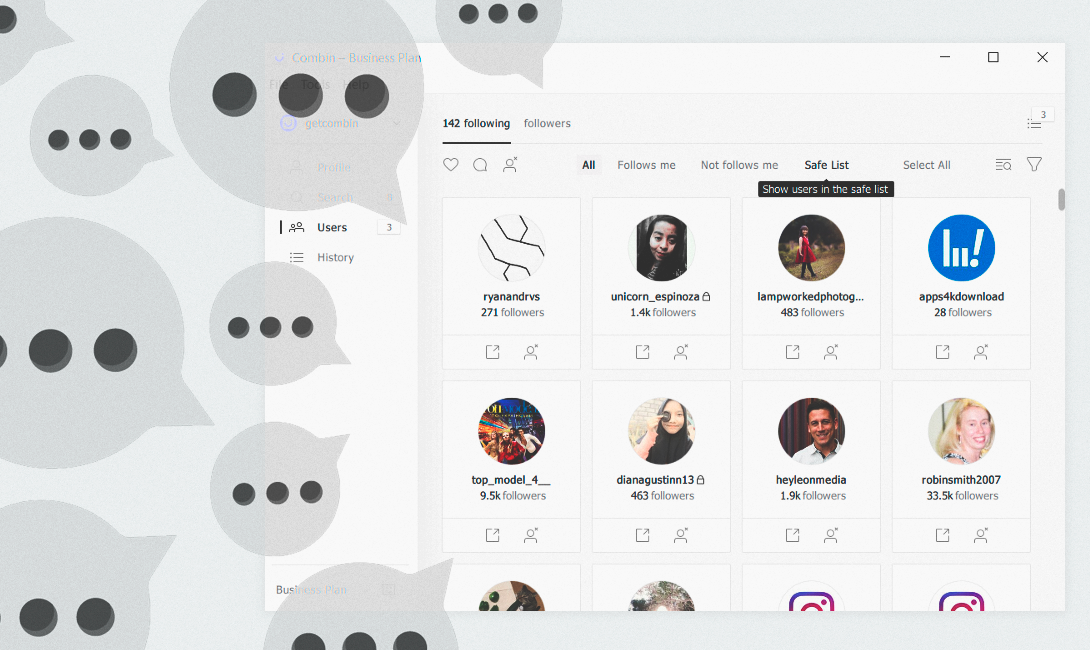The width and height of the screenshot is (1090, 650).
Task: Click the unfollow user icon in toolbar
Action: coord(510,165)
